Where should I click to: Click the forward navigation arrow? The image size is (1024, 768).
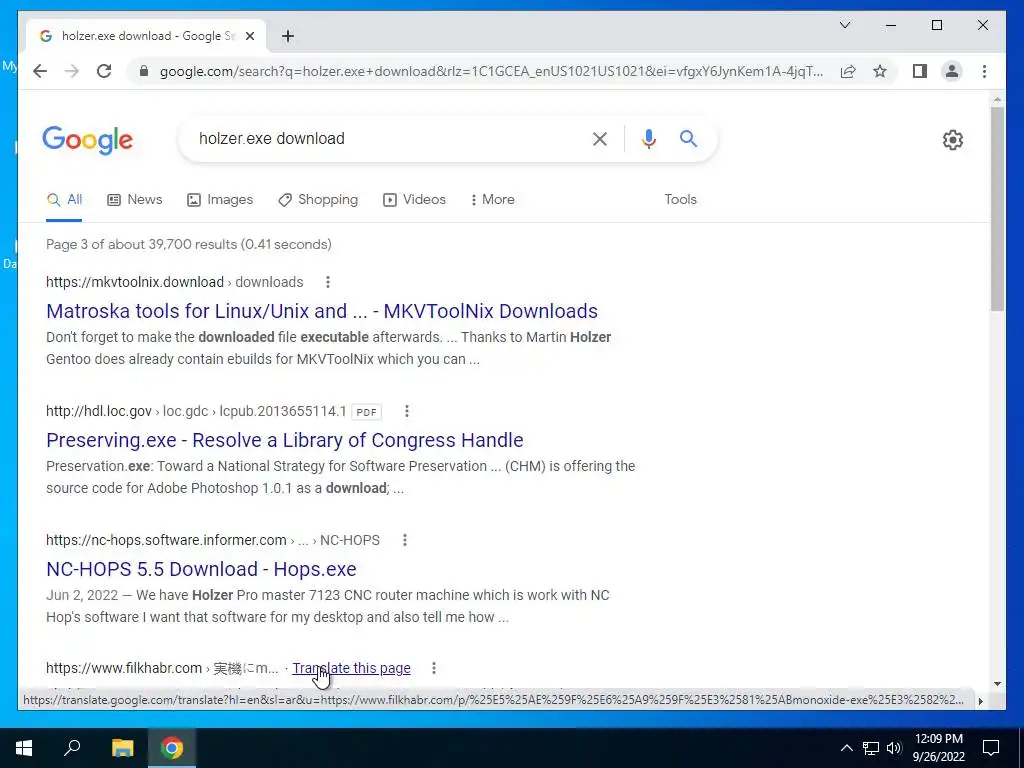tap(72, 71)
